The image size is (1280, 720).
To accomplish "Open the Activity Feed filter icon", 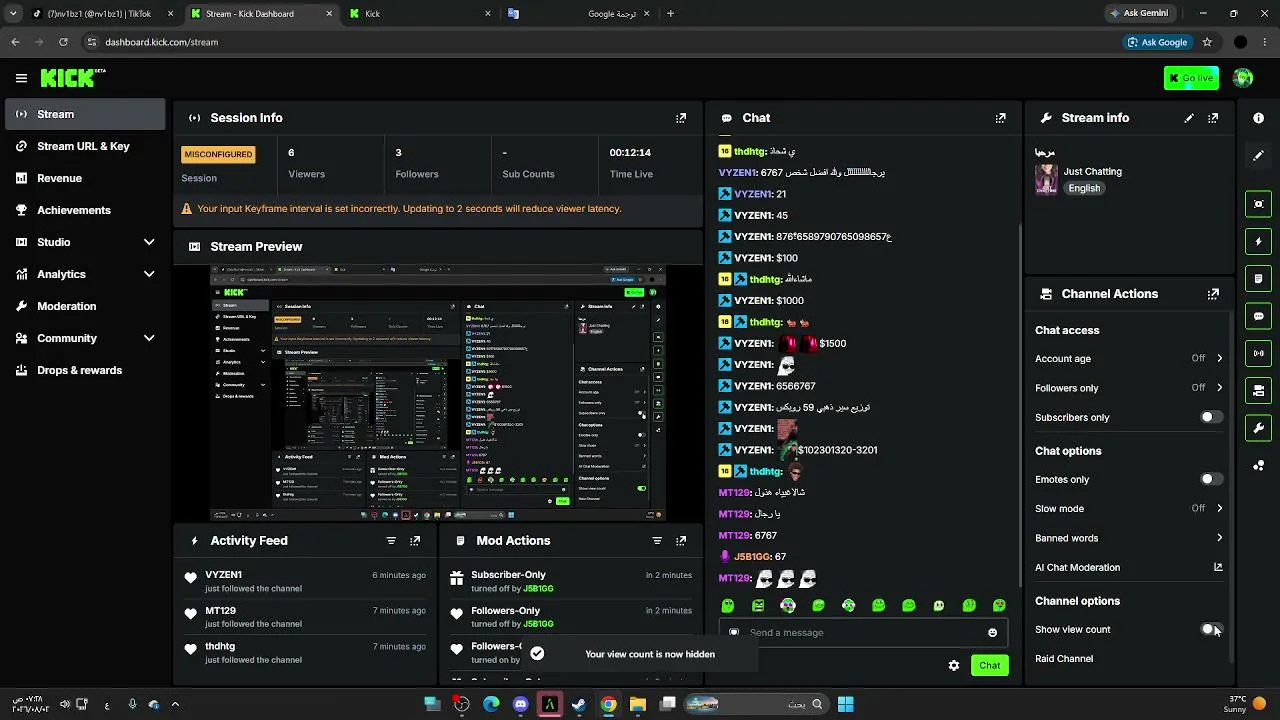I will tap(391, 541).
